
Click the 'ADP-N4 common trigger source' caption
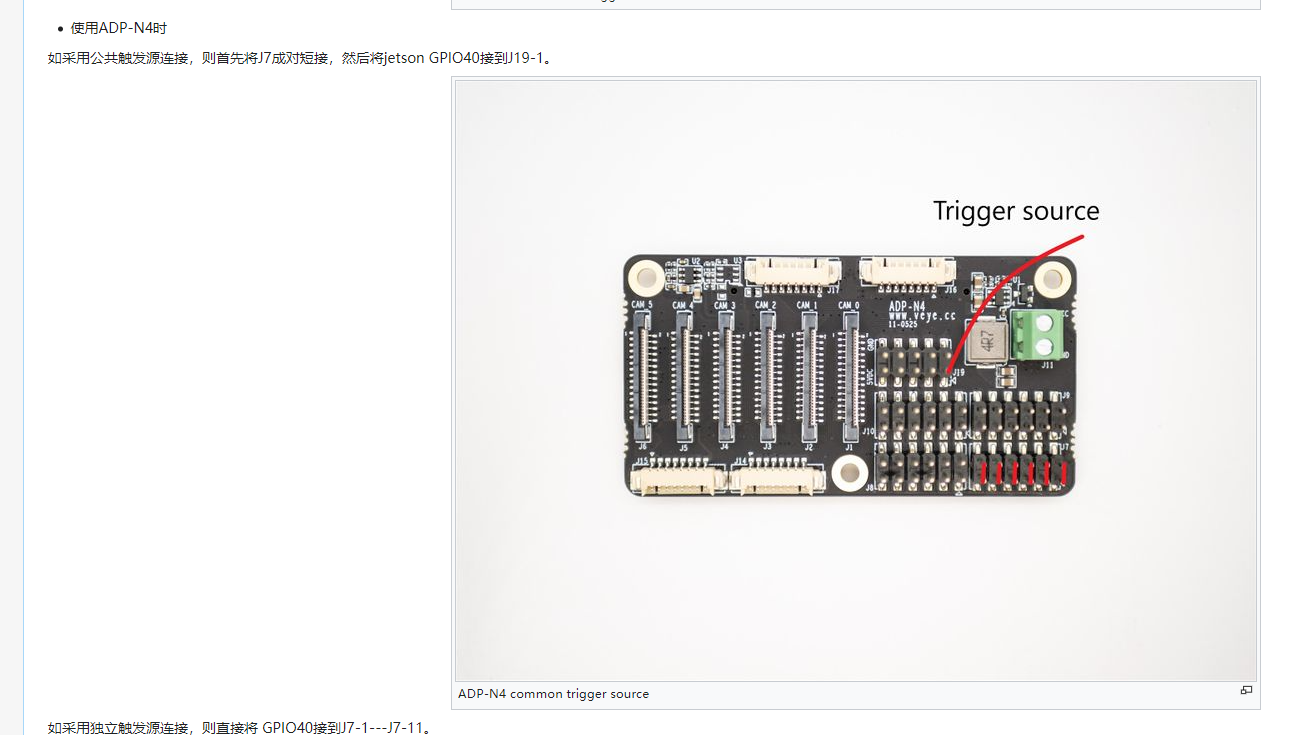pyautogui.click(x=553, y=694)
